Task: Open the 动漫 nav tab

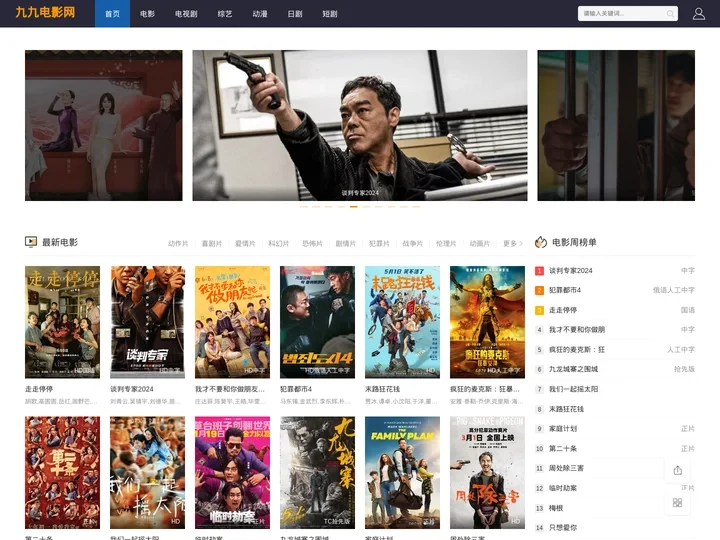Action: point(260,14)
